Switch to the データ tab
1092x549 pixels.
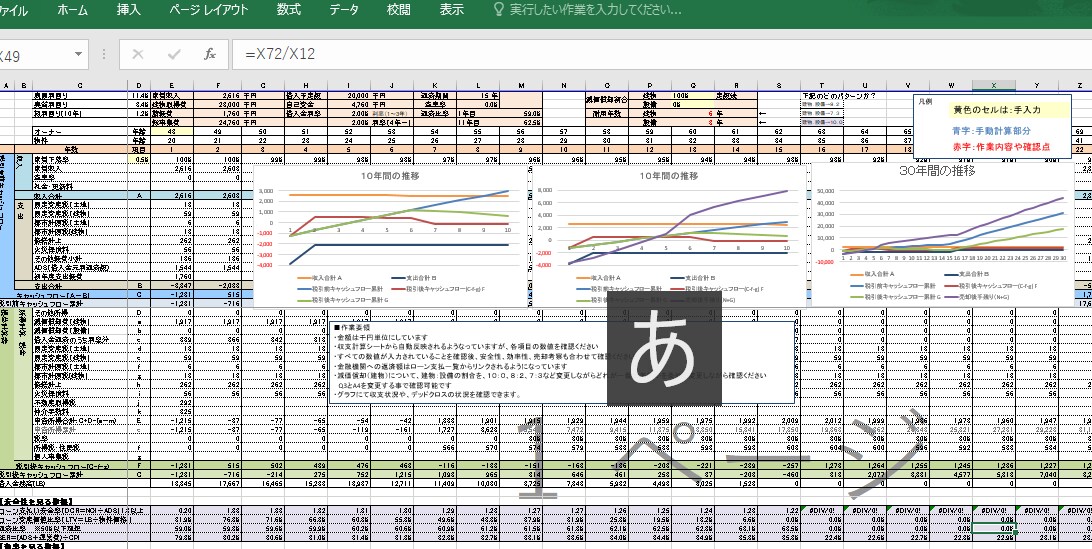344,10
